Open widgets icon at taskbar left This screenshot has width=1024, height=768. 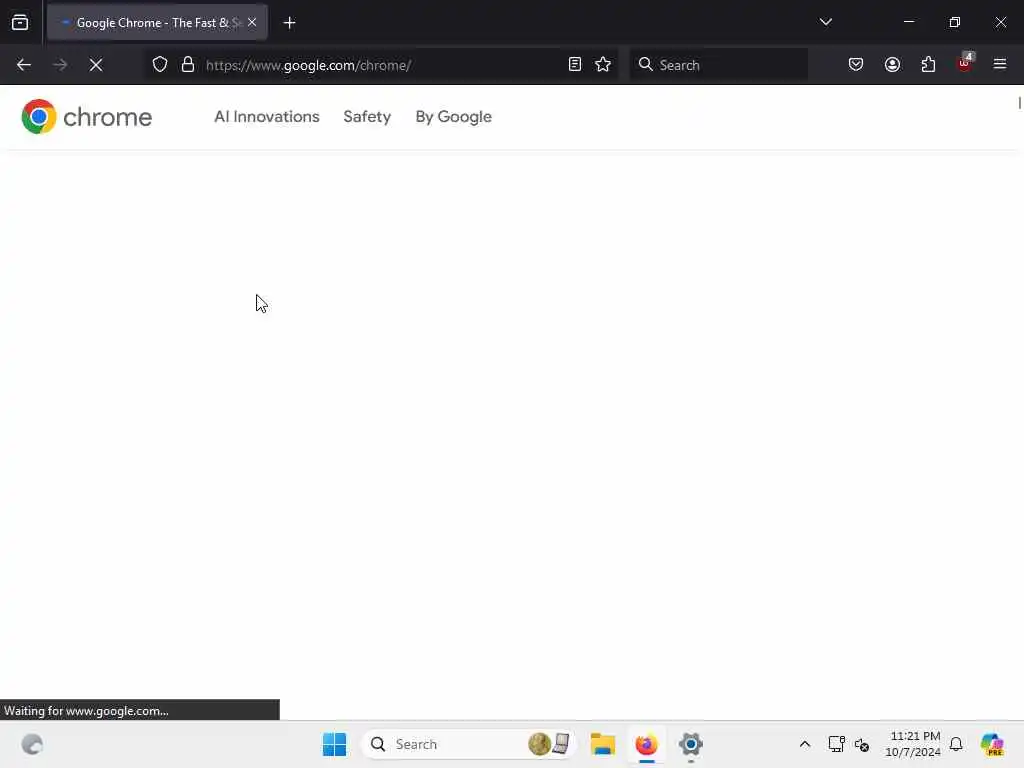click(32, 744)
